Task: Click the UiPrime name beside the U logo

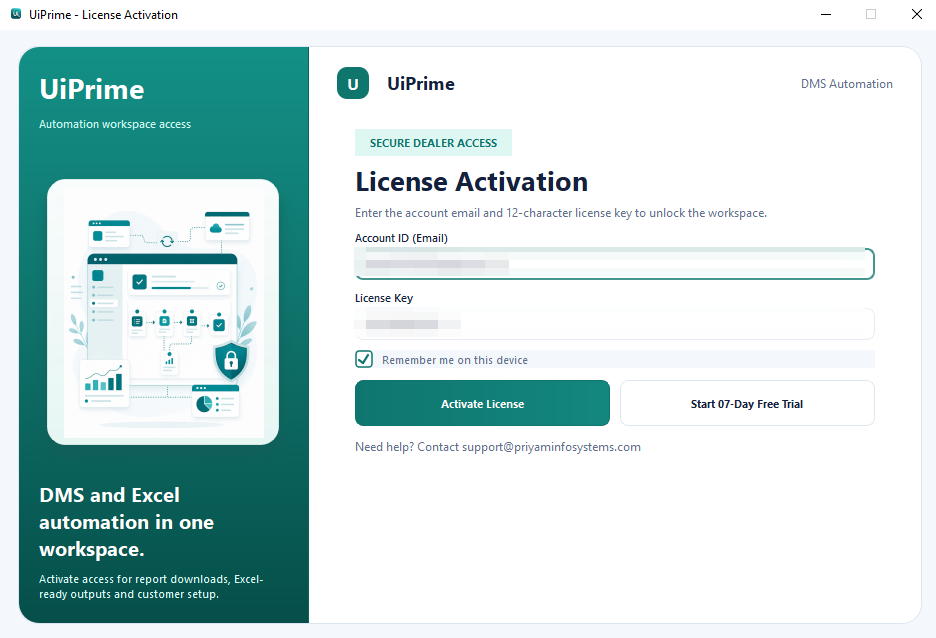Action: click(421, 84)
